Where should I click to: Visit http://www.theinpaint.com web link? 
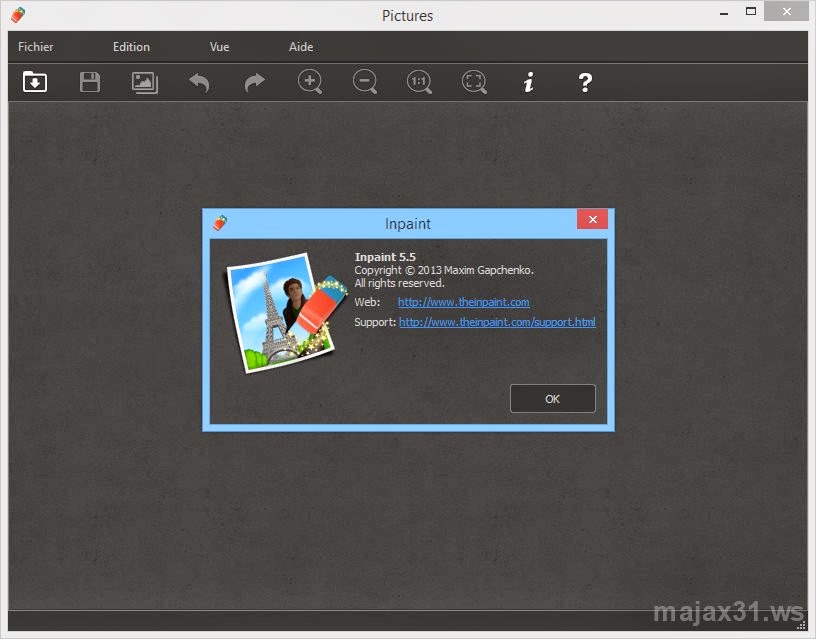point(463,302)
